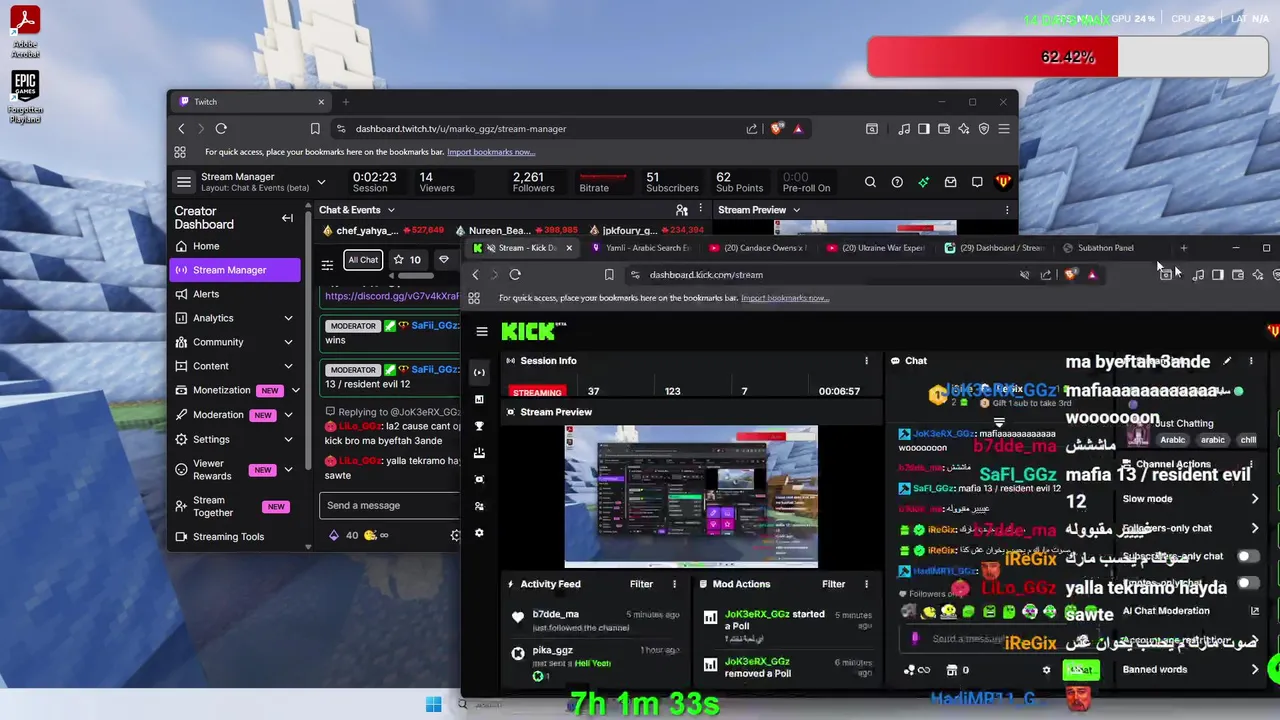Open Brave Shields icon in Twitch window
The image size is (1280, 720).
(x=777, y=128)
